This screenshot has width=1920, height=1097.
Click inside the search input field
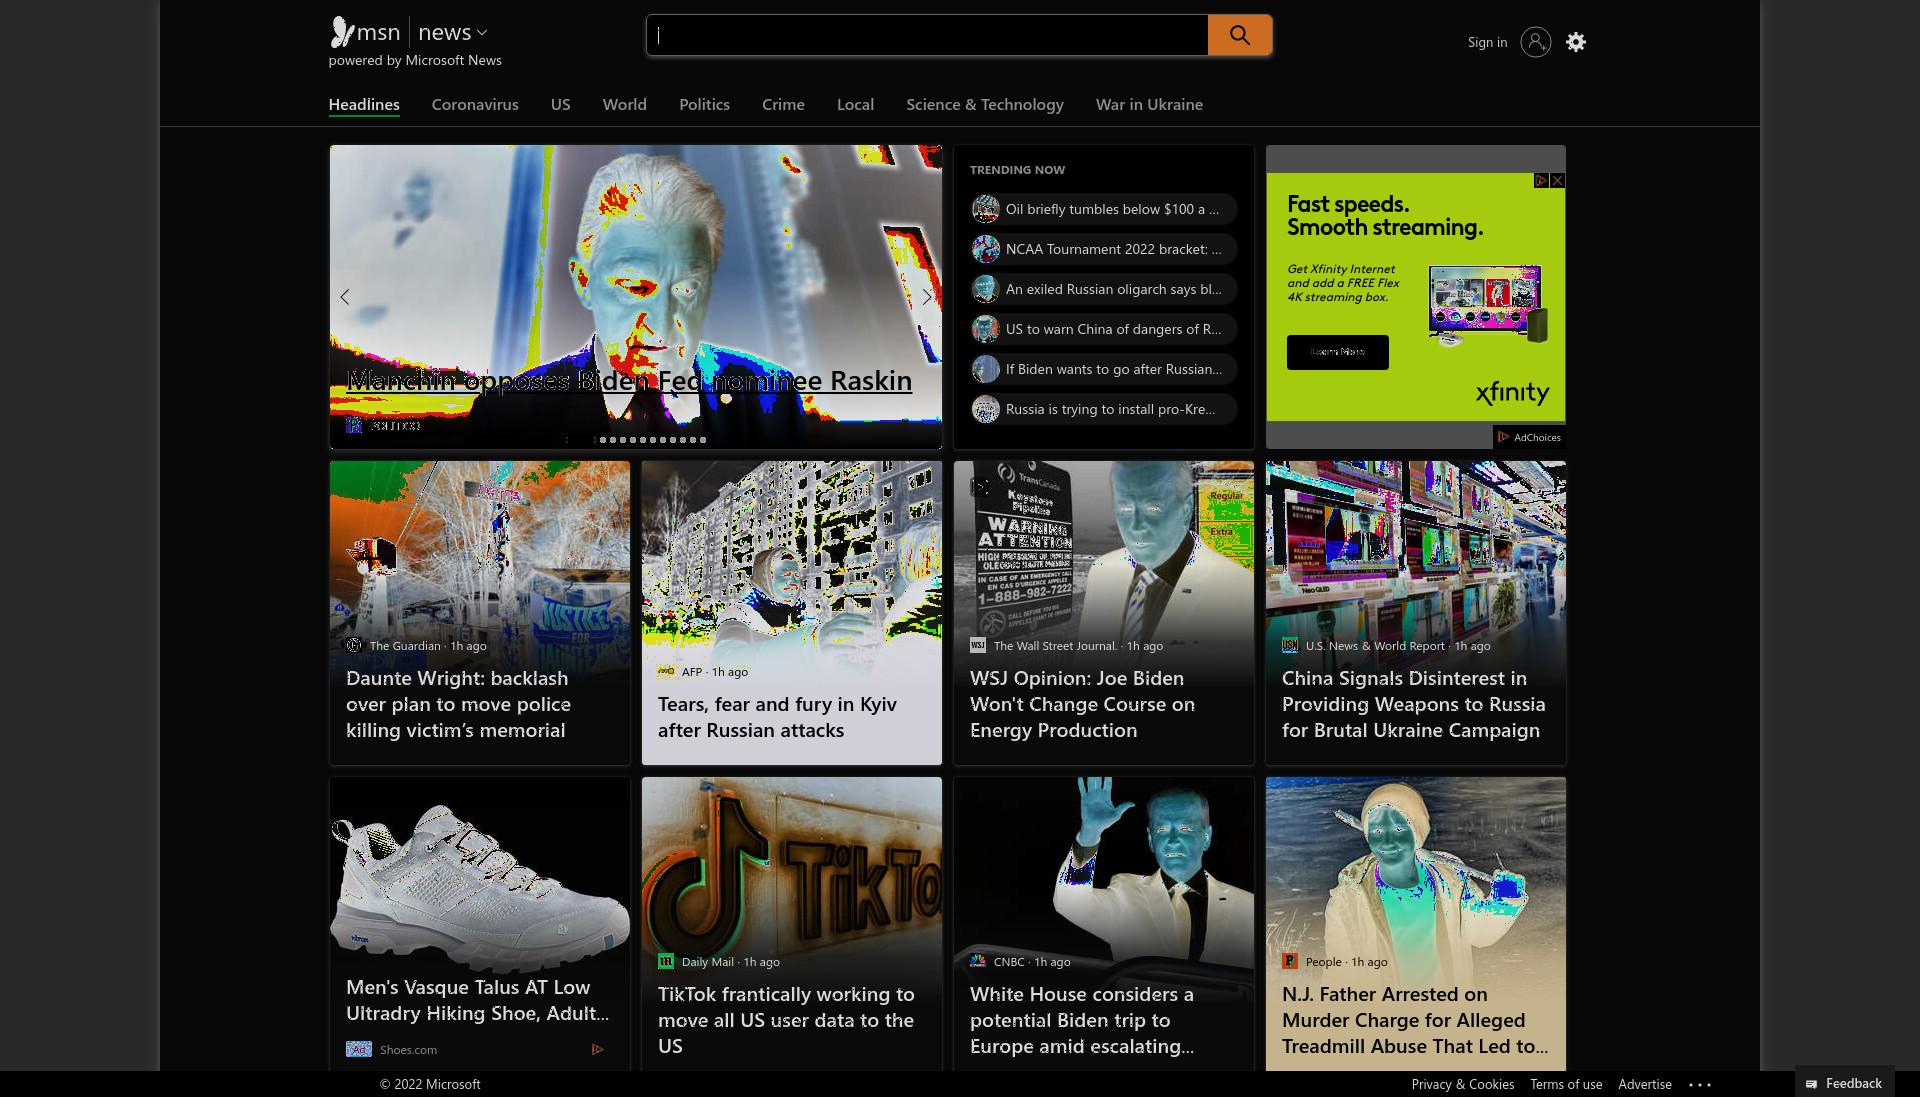(927, 35)
